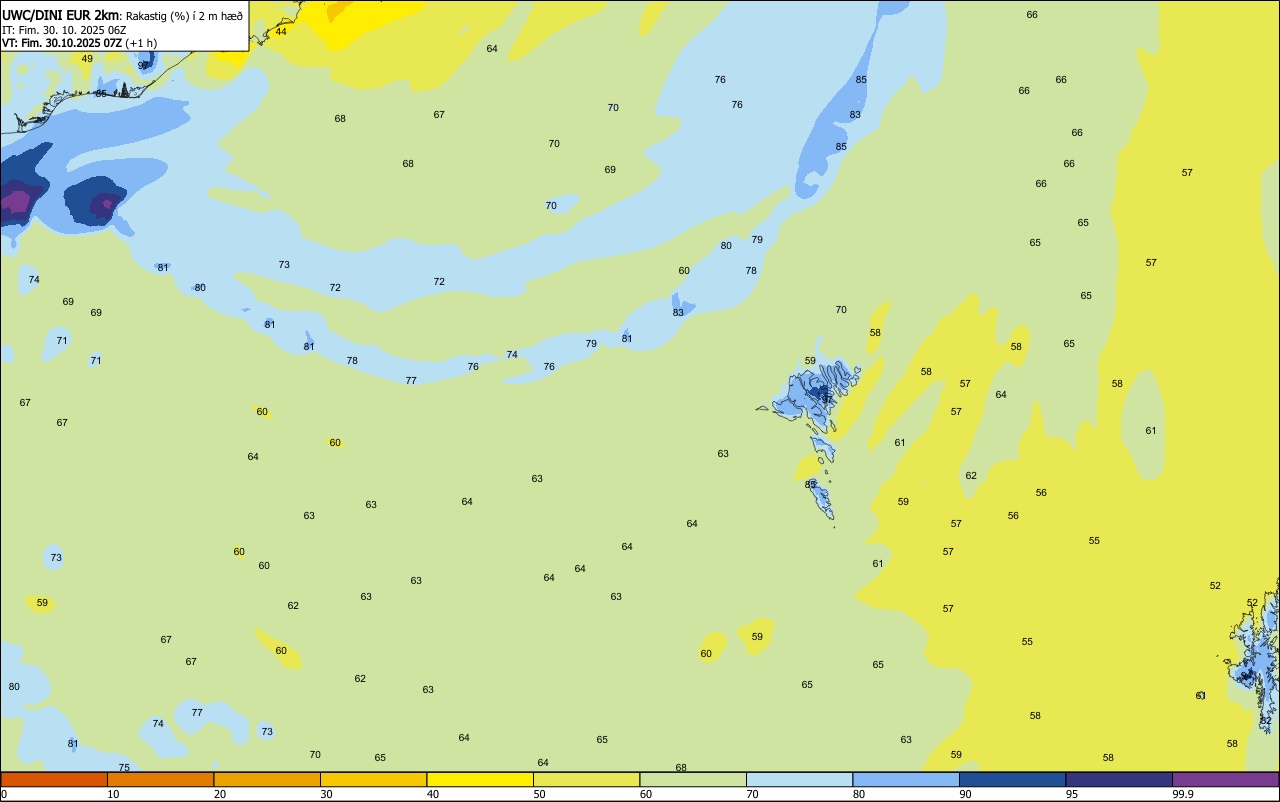The height and width of the screenshot is (802, 1280).
Task: Click the humidity value '75' on the map
Action: (124, 768)
